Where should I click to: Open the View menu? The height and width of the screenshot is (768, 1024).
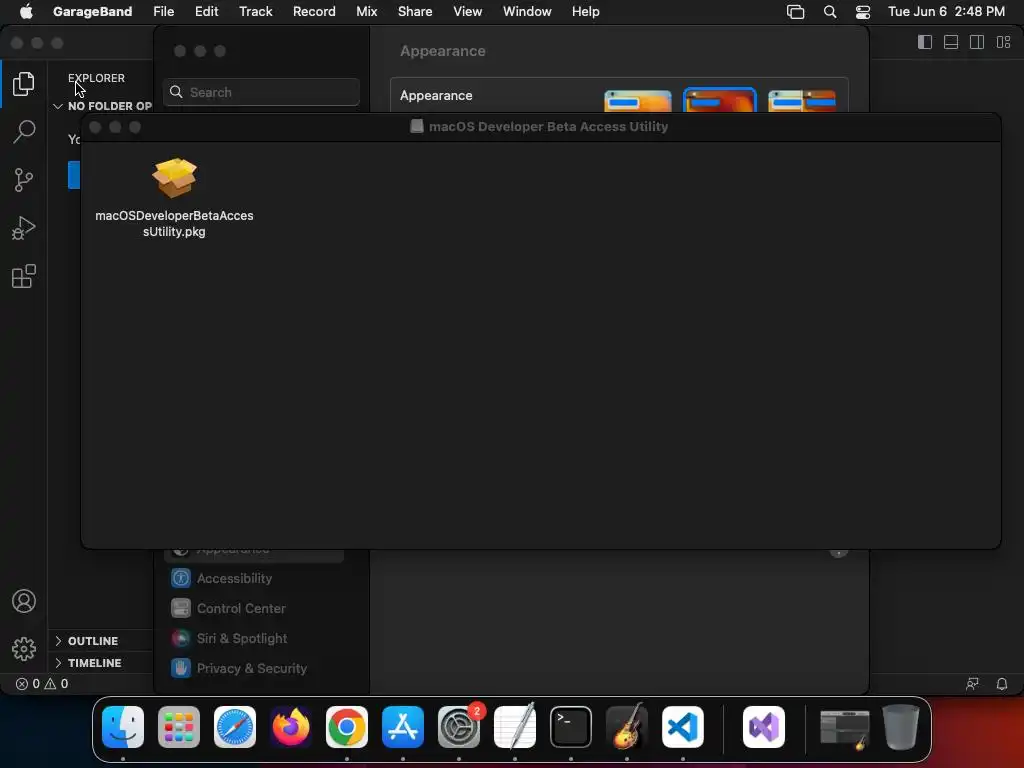point(468,11)
